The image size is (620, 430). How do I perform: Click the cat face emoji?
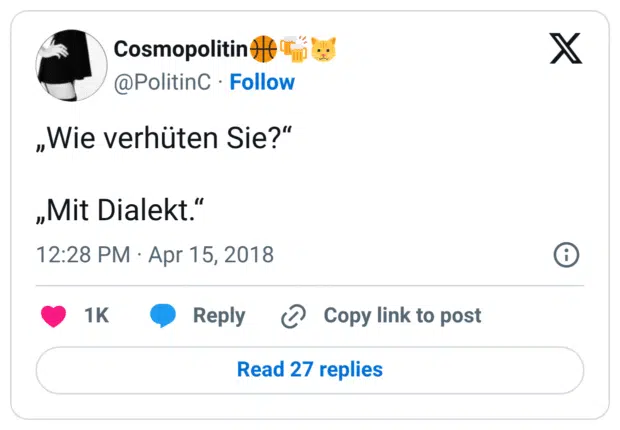[323, 48]
